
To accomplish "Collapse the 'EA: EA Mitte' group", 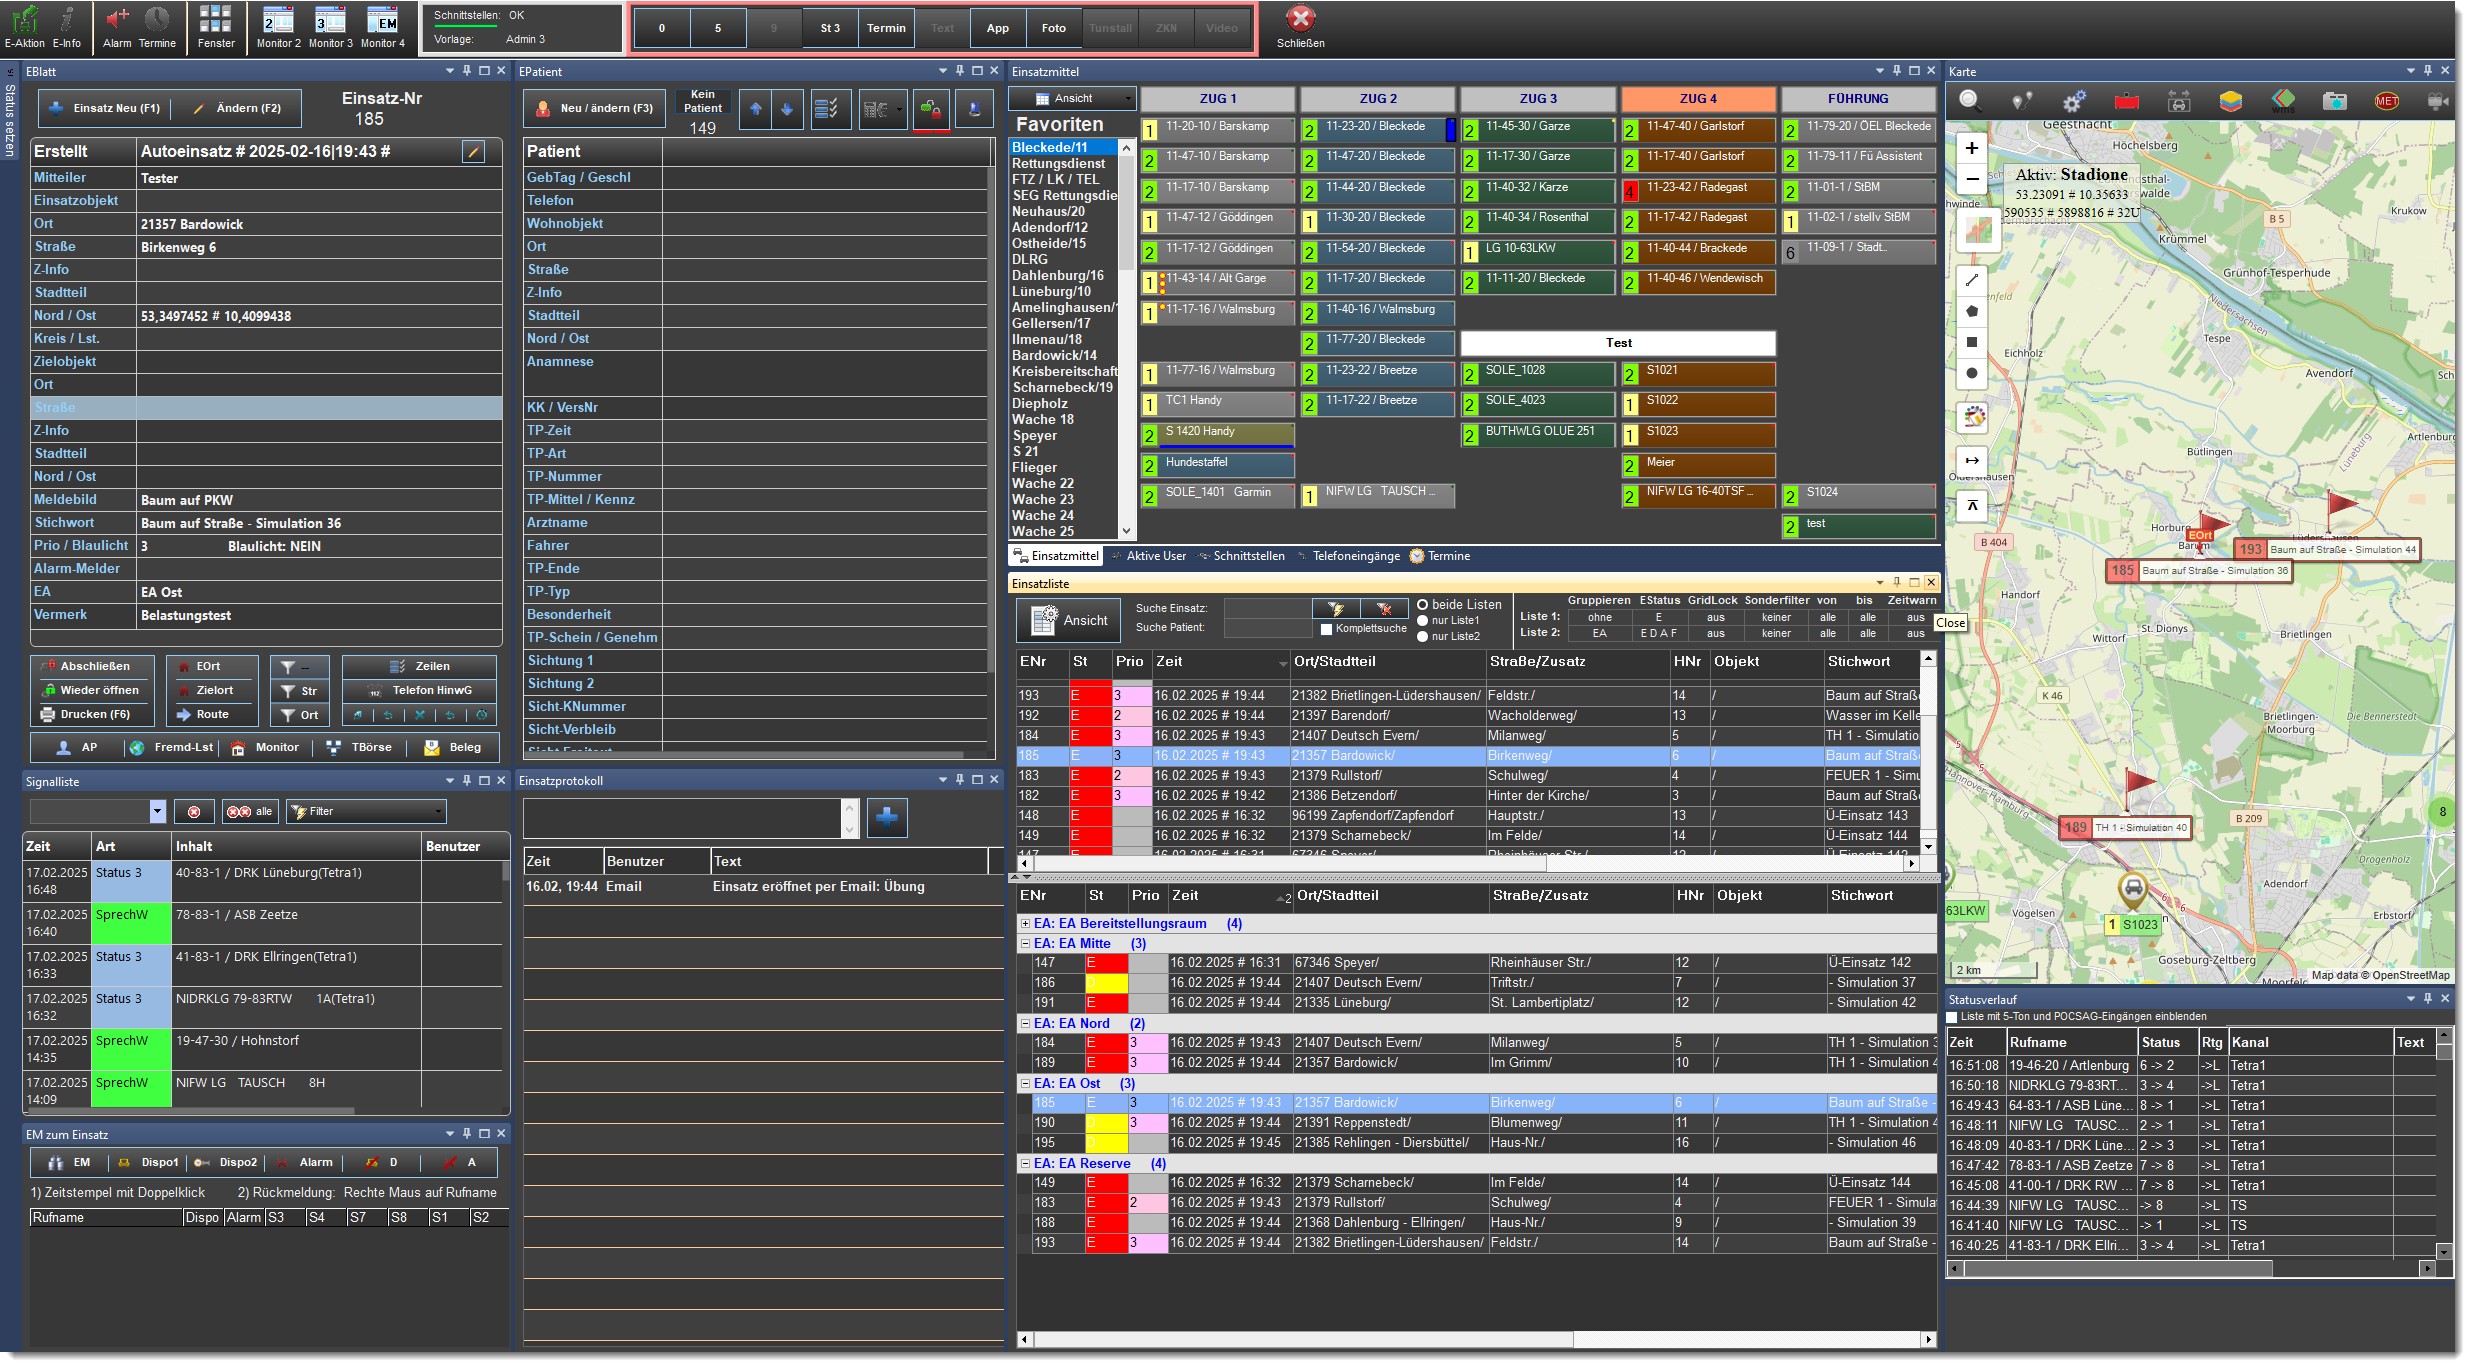I will pos(1025,943).
